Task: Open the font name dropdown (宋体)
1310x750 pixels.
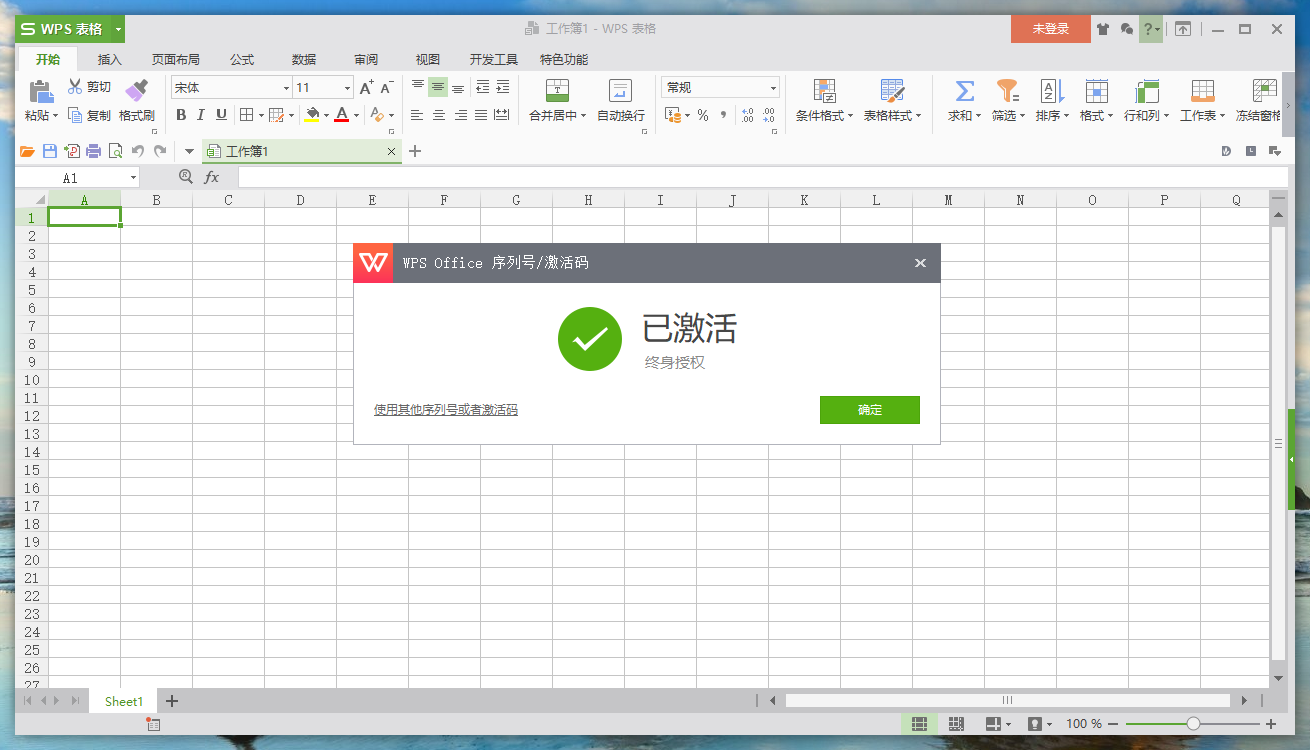Action: pos(285,88)
